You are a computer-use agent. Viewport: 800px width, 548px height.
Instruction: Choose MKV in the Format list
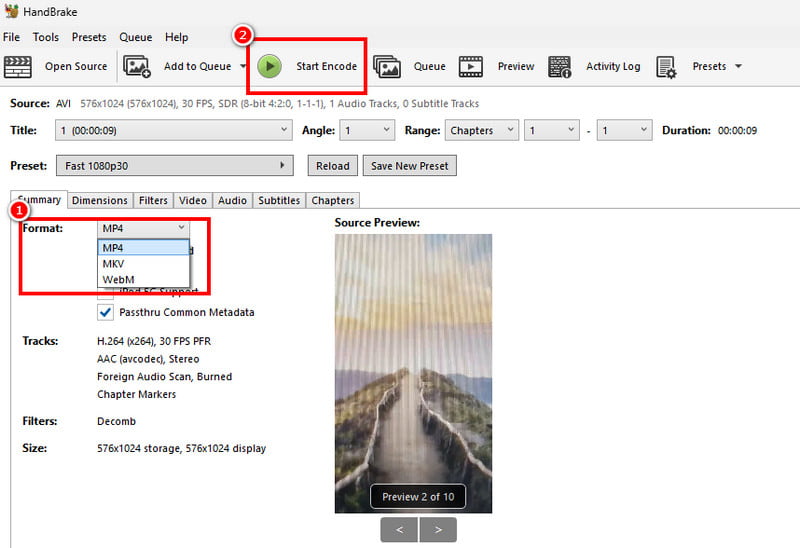(143, 264)
